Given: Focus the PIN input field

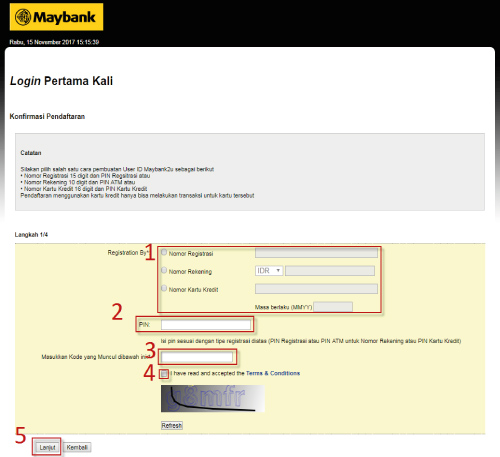Looking at the screenshot, I should coord(206,325).
